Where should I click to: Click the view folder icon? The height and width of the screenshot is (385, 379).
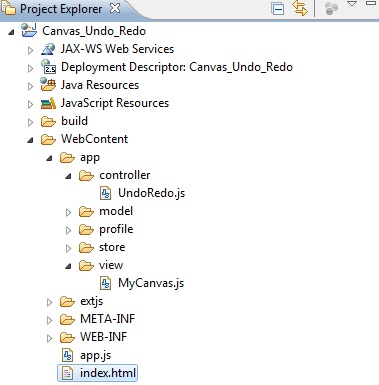pos(86,265)
